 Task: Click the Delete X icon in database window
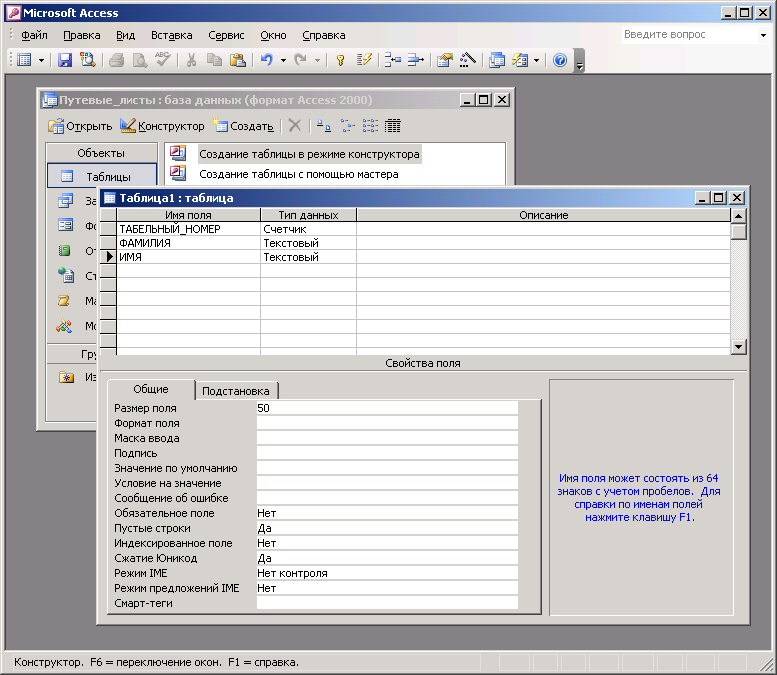(295, 126)
